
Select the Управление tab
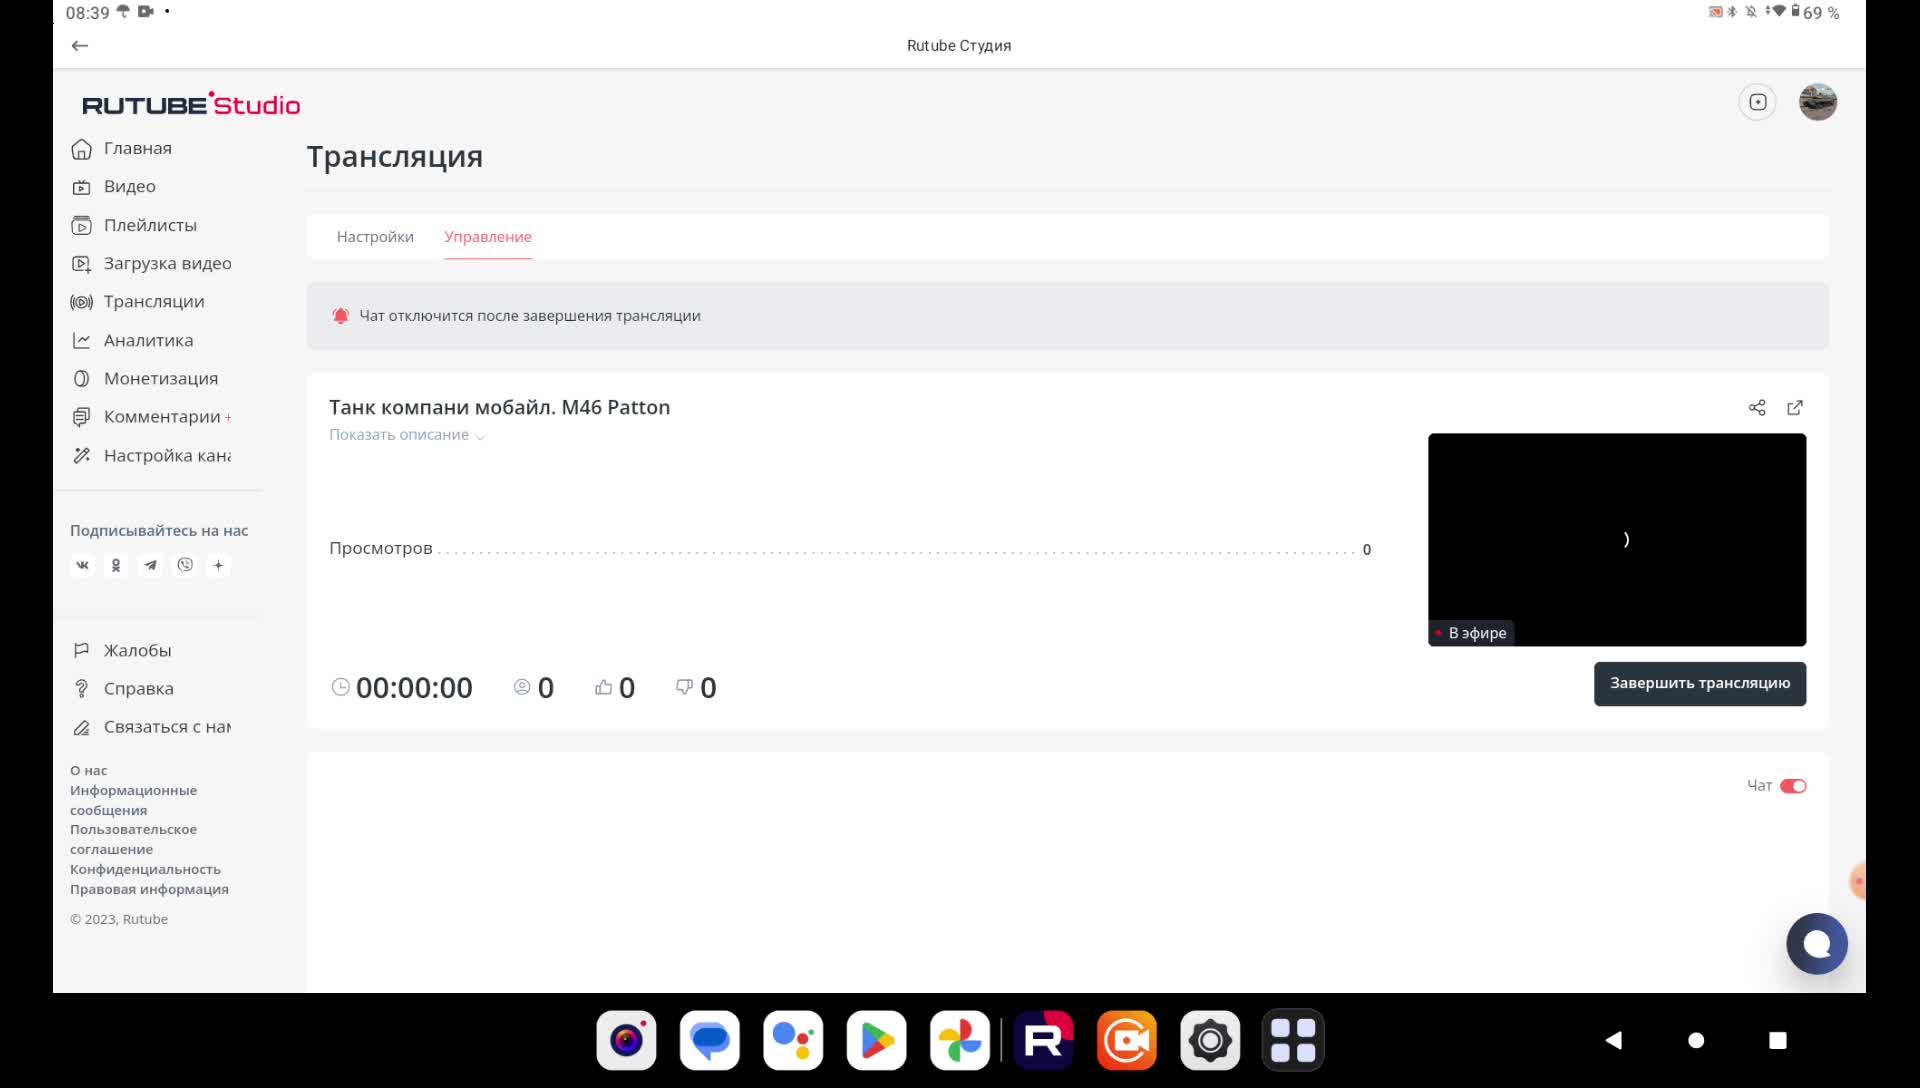(x=488, y=237)
